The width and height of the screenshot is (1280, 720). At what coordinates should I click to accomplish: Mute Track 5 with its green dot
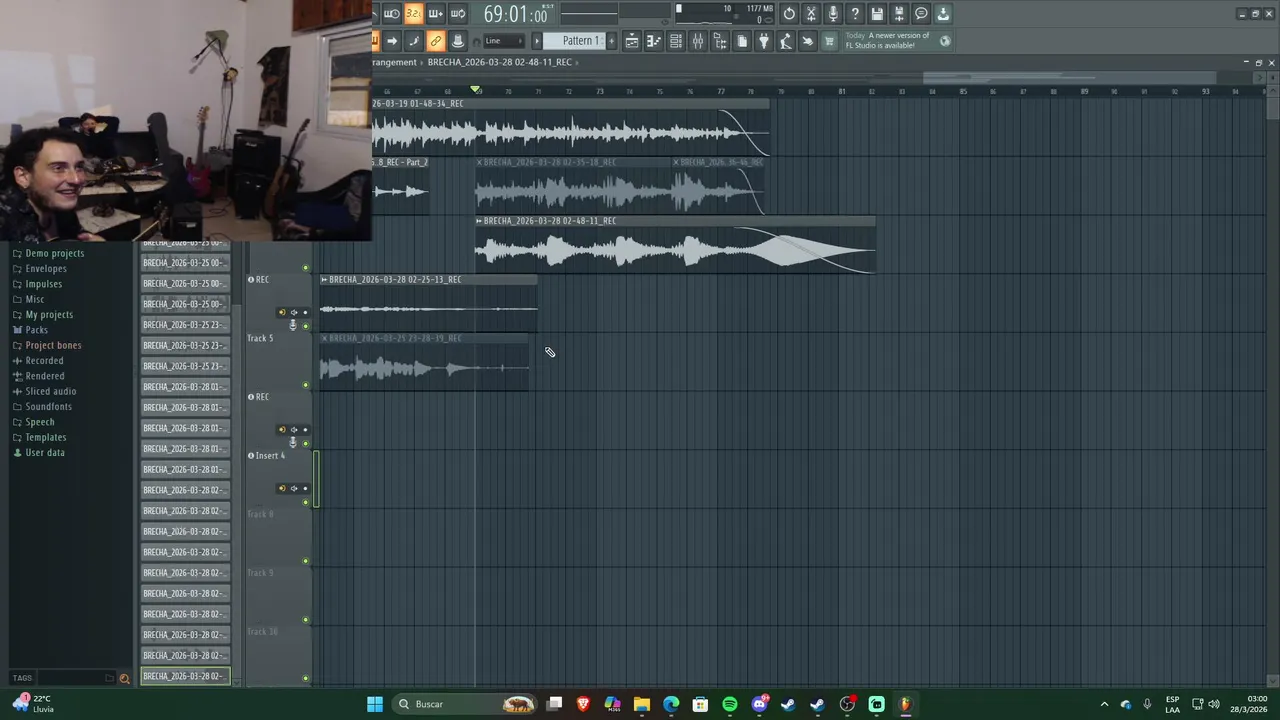pos(306,385)
